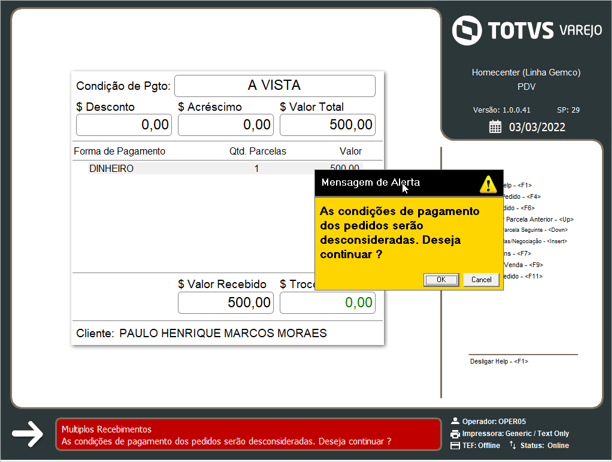Click the calendar icon beside the date
This screenshot has height=462, width=612.
pyautogui.click(x=495, y=127)
